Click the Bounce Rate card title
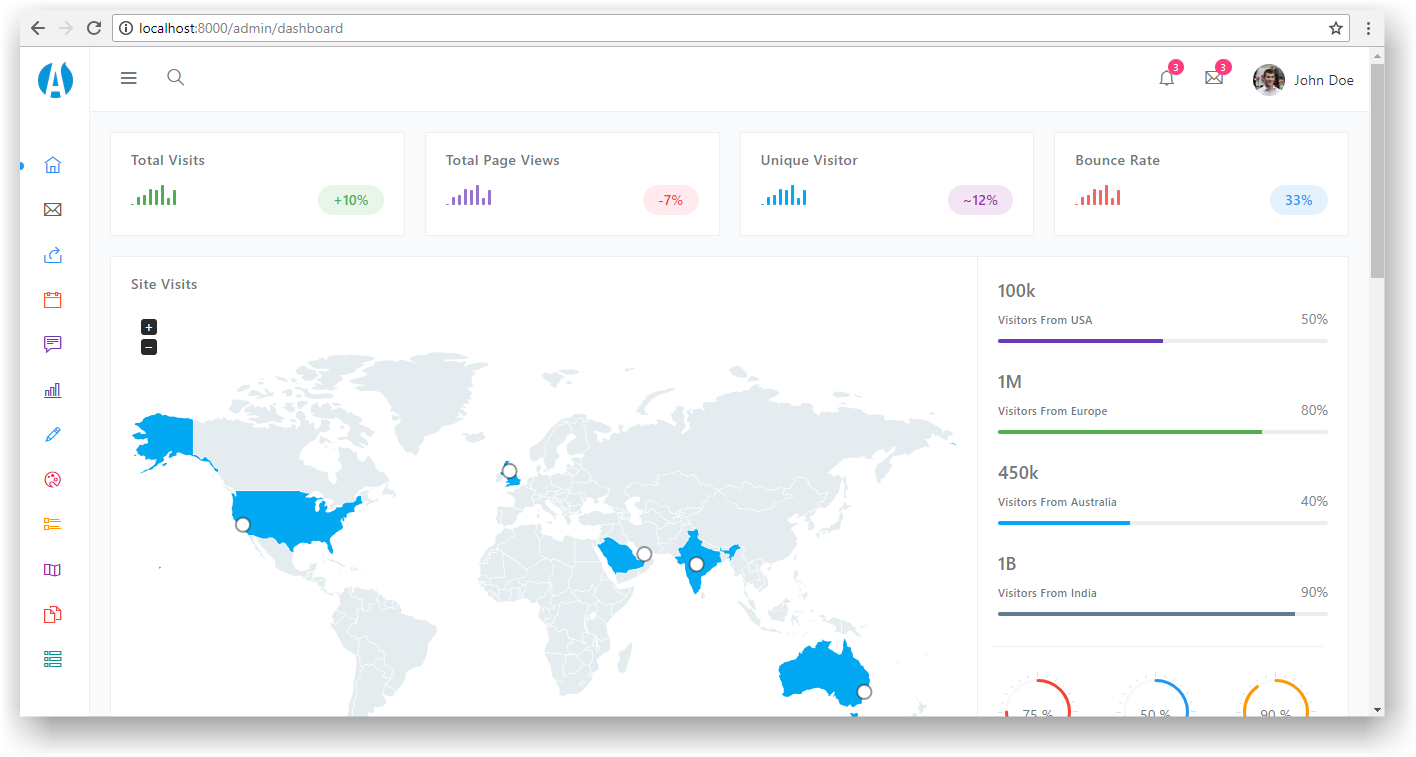This screenshot has height=757, width=1416. [x=1117, y=160]
